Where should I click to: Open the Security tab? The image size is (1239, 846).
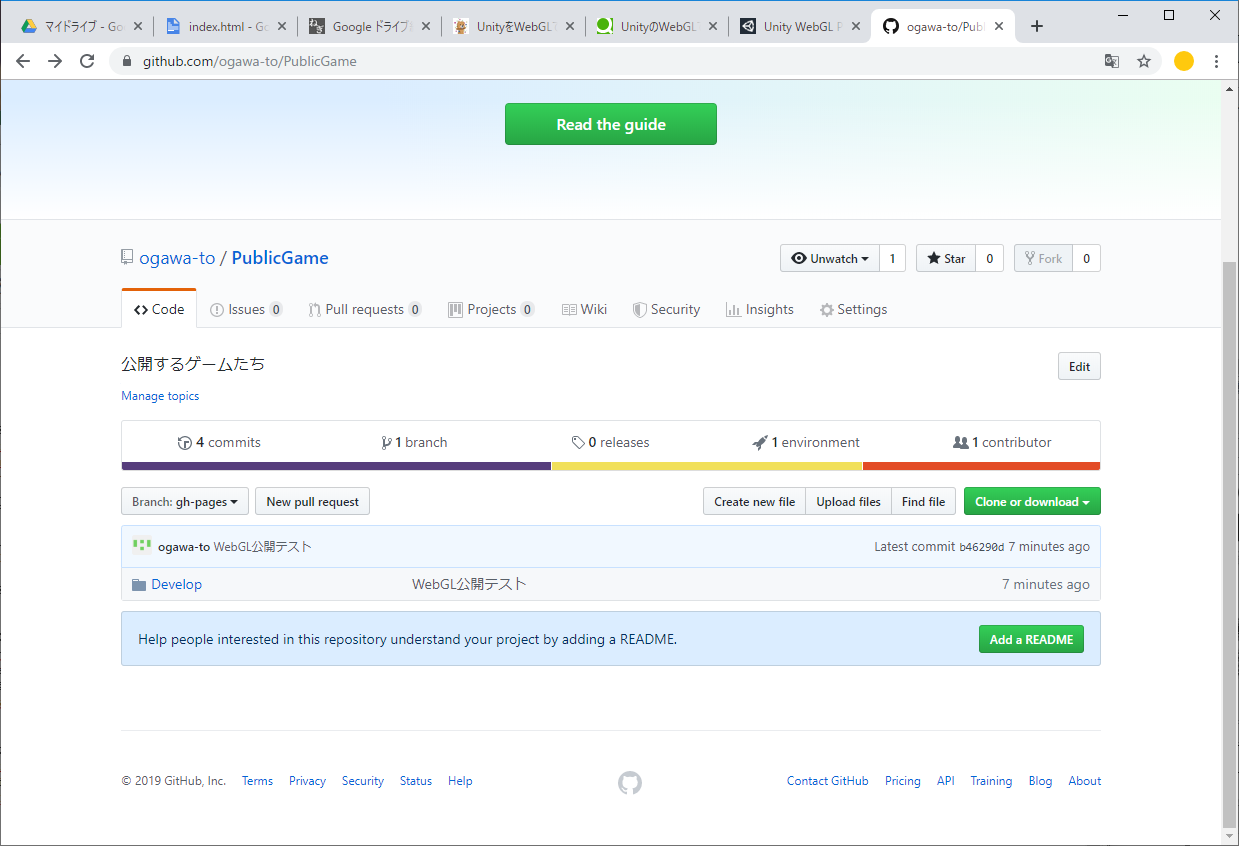(666, 309)
